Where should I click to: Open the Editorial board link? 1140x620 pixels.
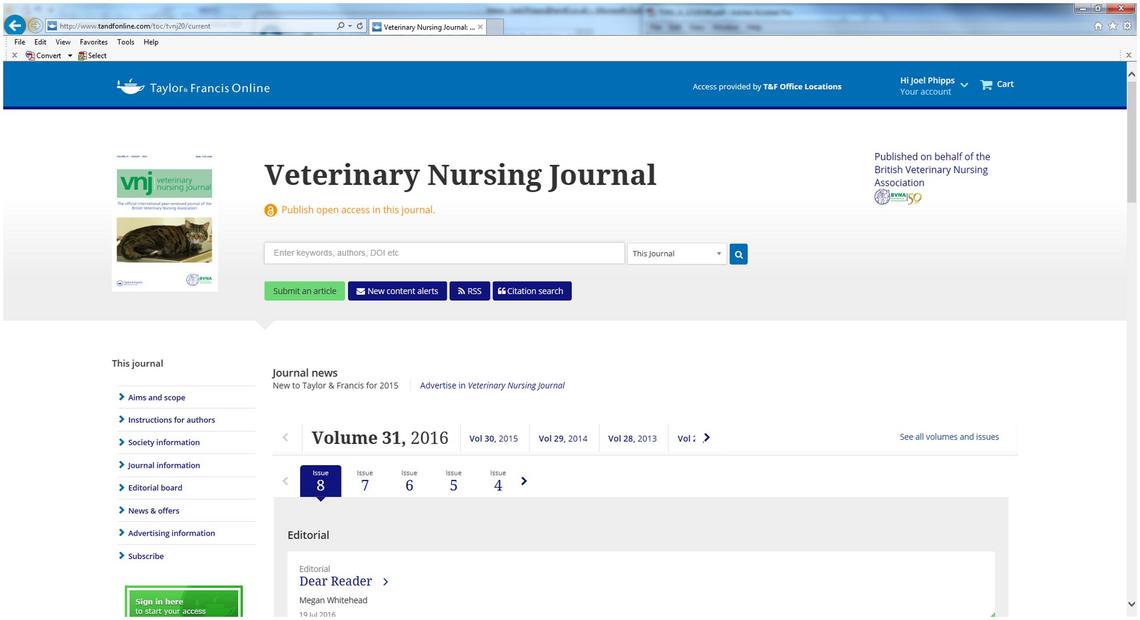155,488
